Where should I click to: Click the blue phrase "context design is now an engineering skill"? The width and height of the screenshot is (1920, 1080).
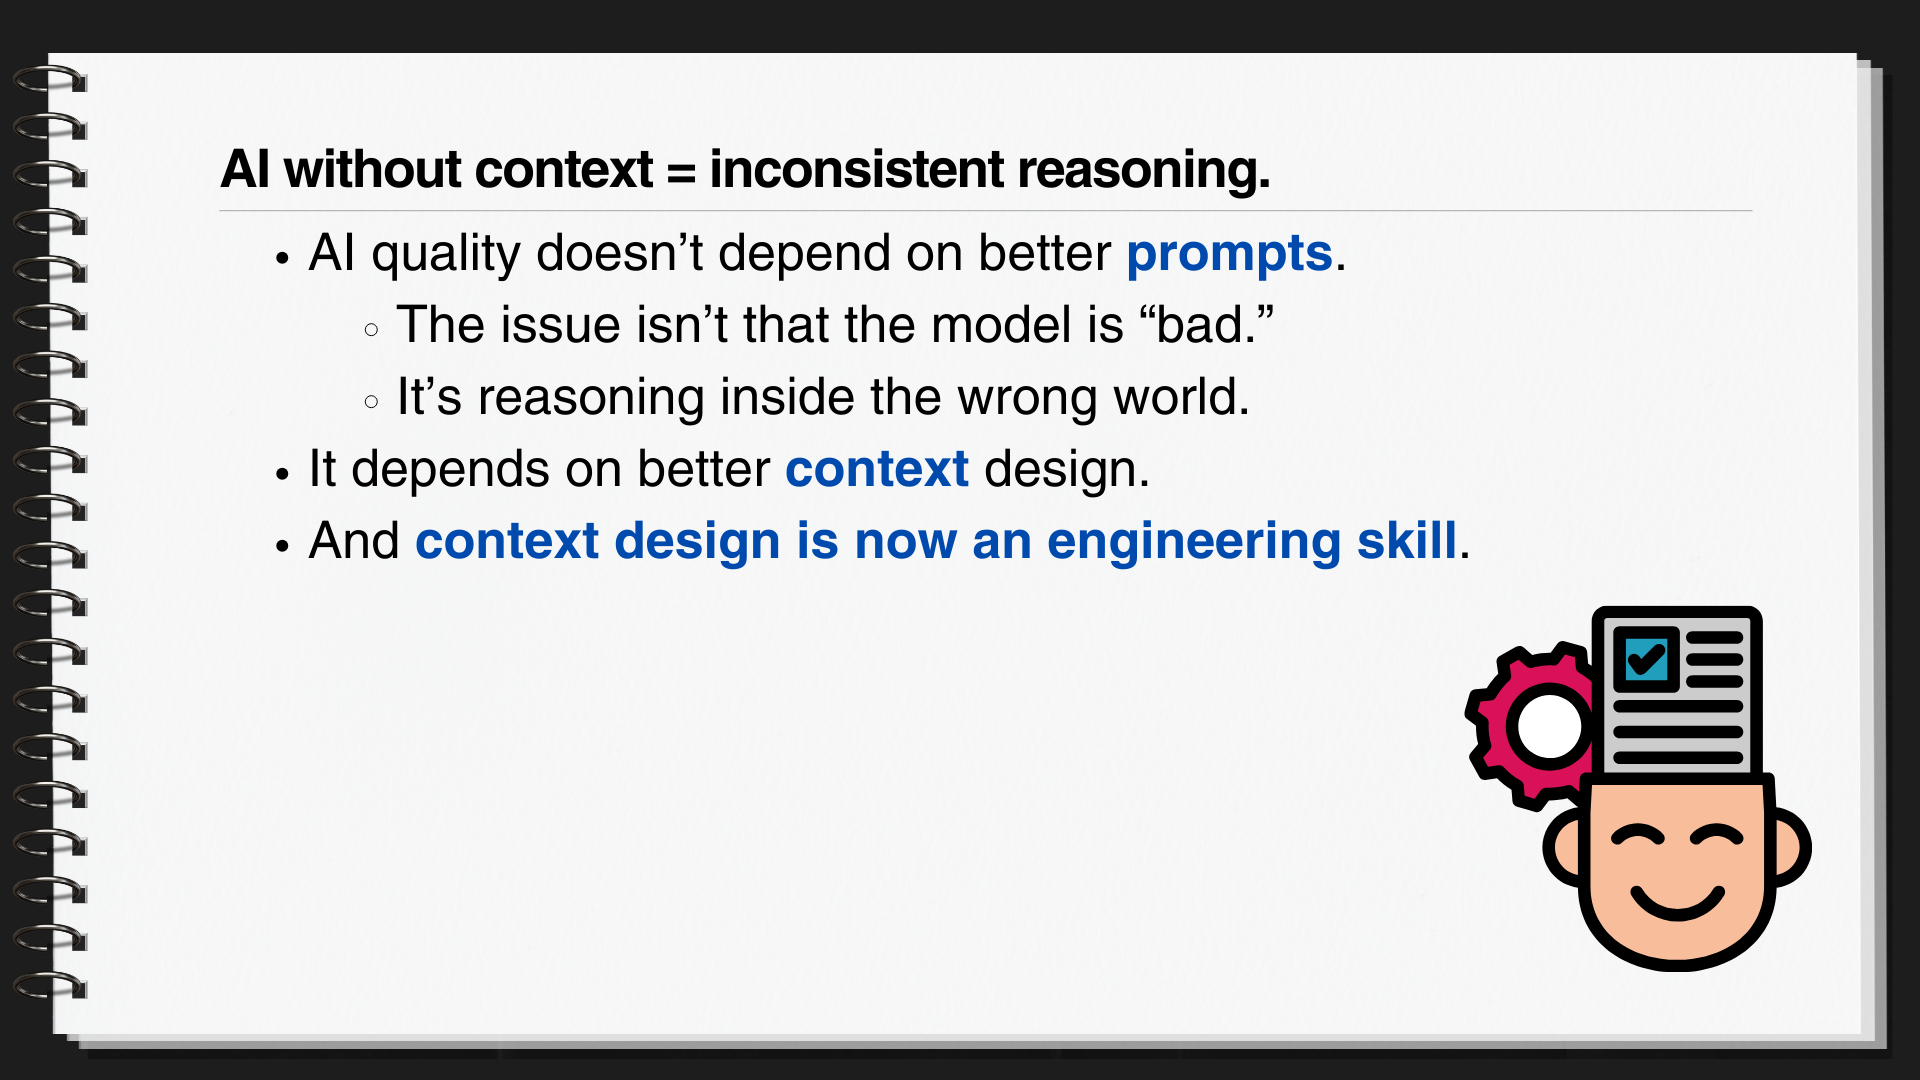tap(936, 541)
